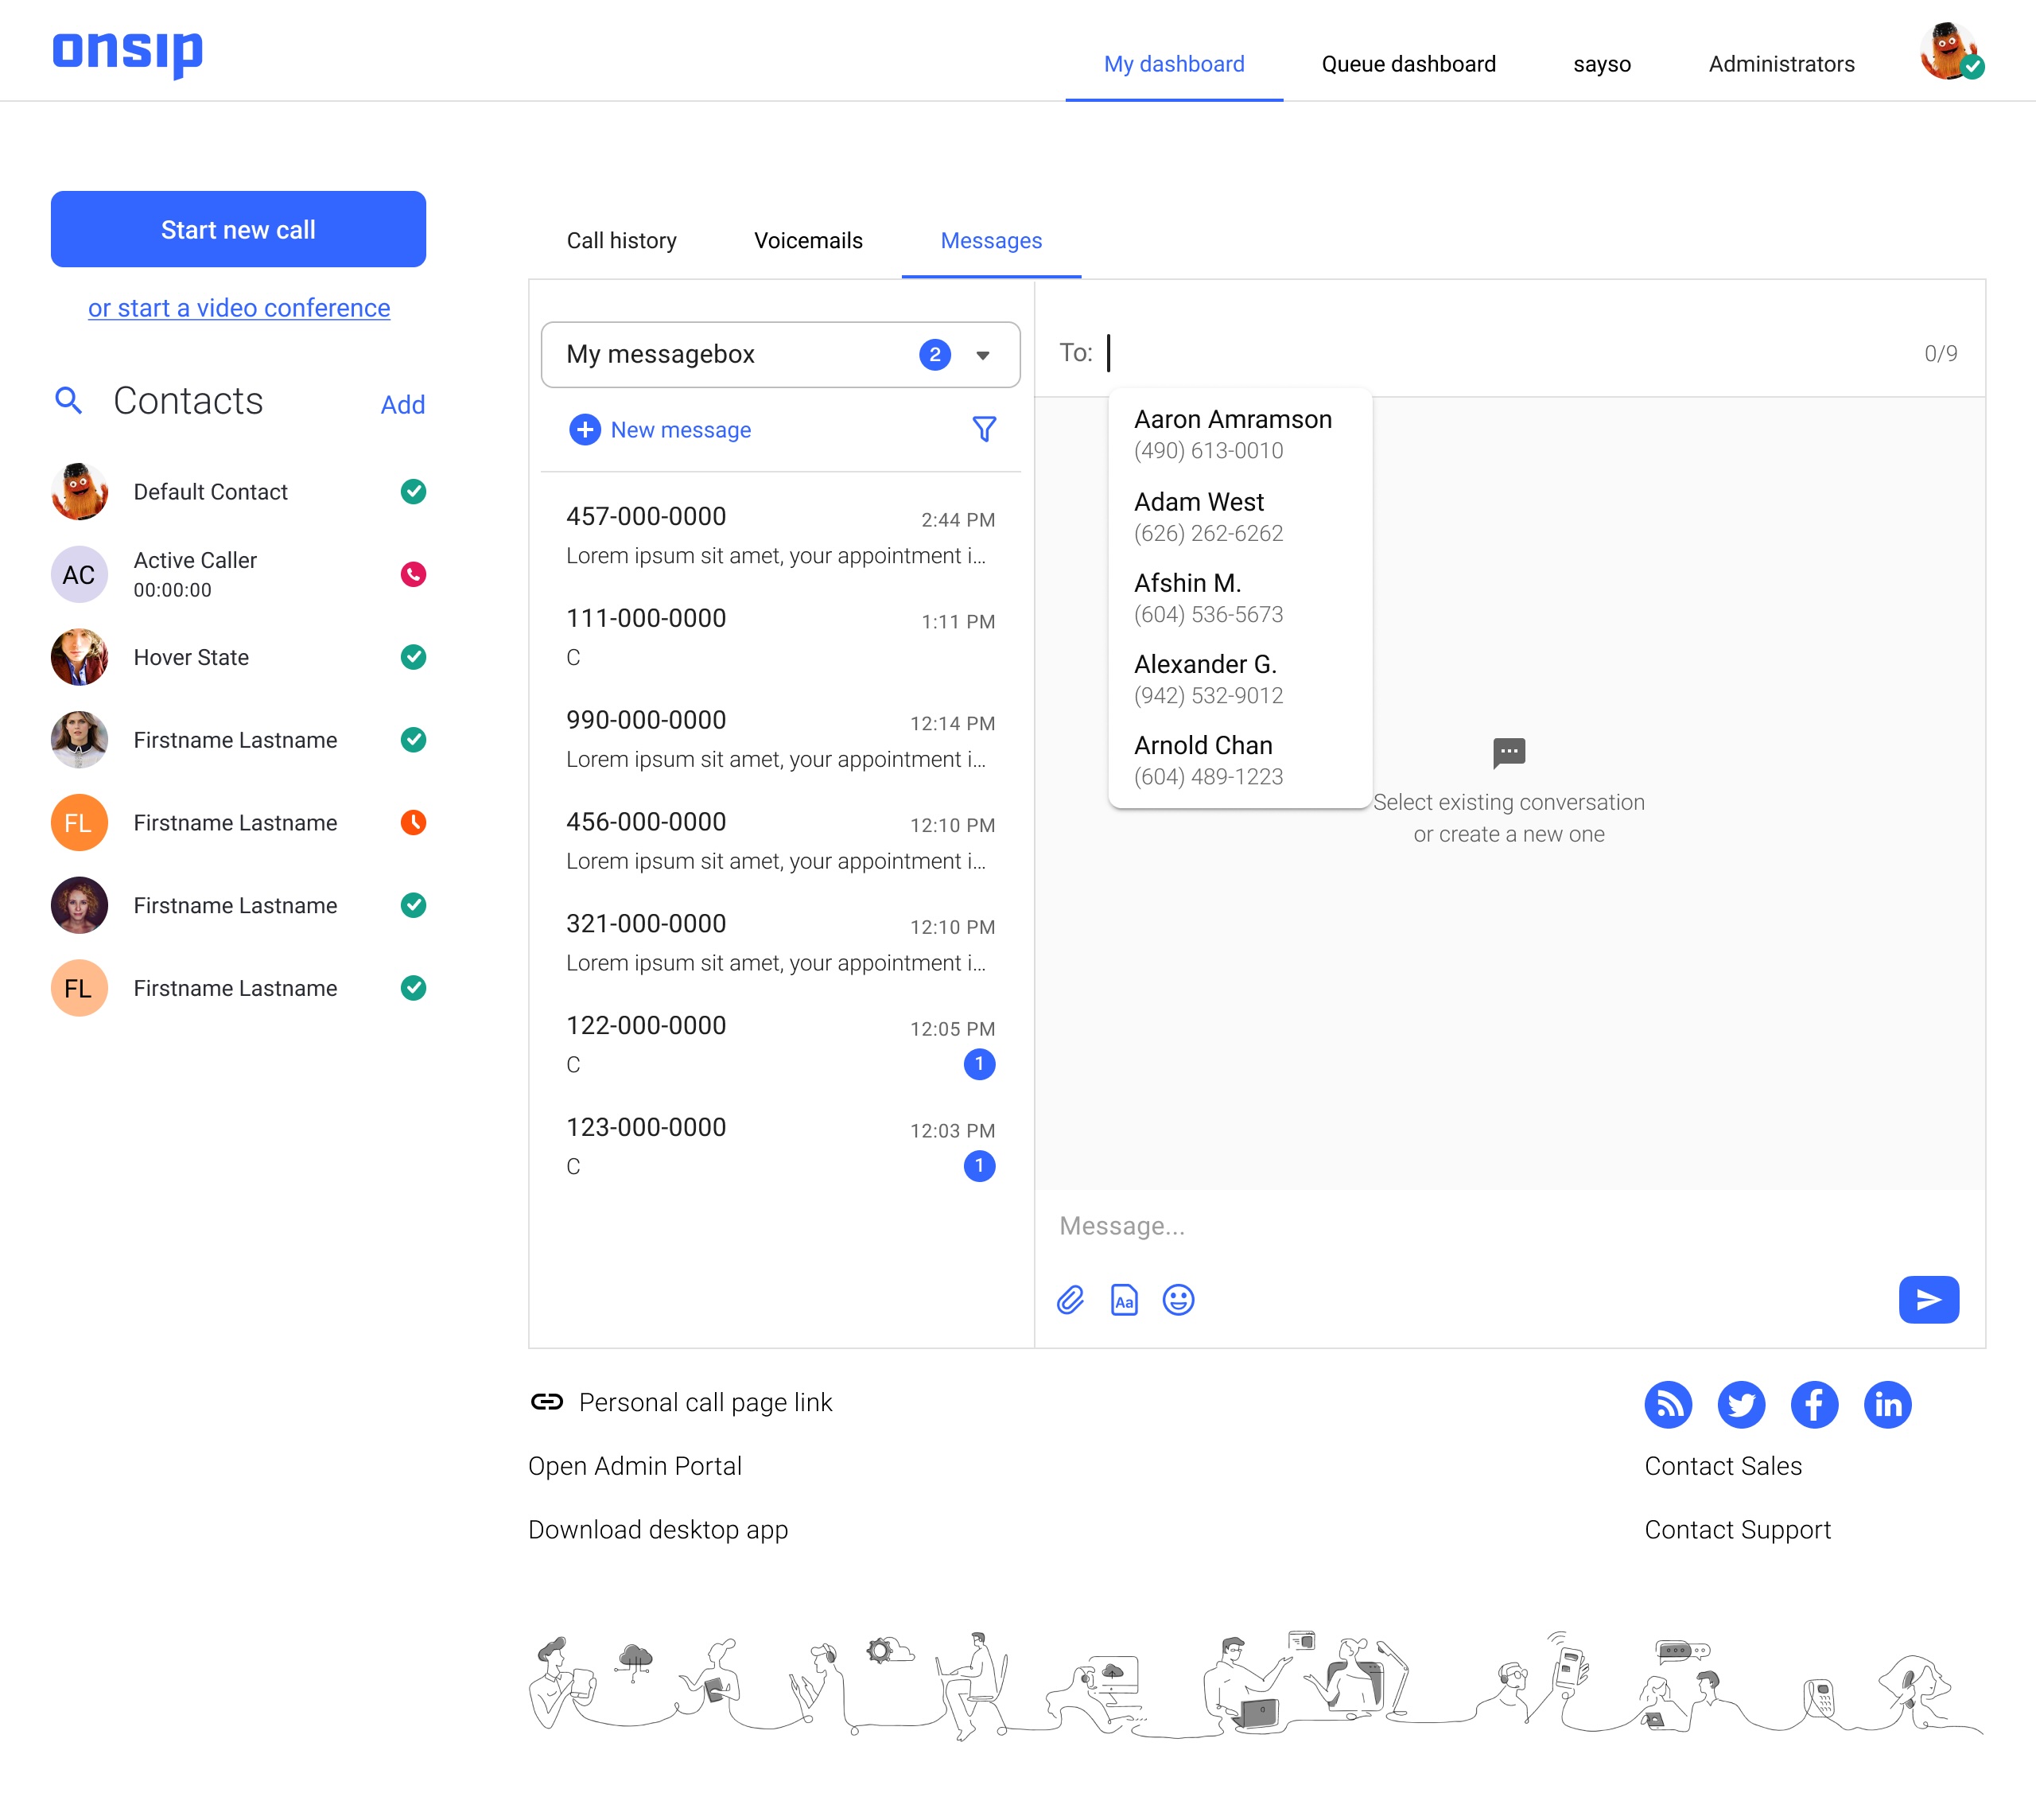
Task: Switch to Call history tab
Action: [621, 241]
